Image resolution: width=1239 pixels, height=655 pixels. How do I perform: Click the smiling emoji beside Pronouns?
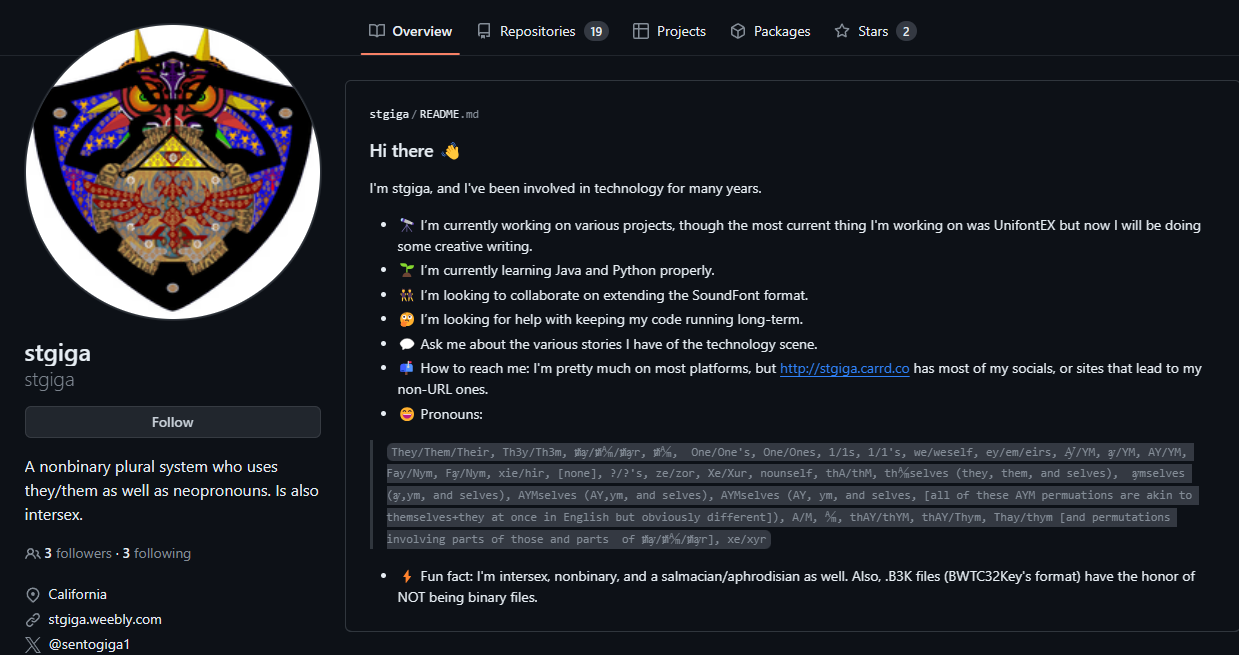(x=406, y=414)
